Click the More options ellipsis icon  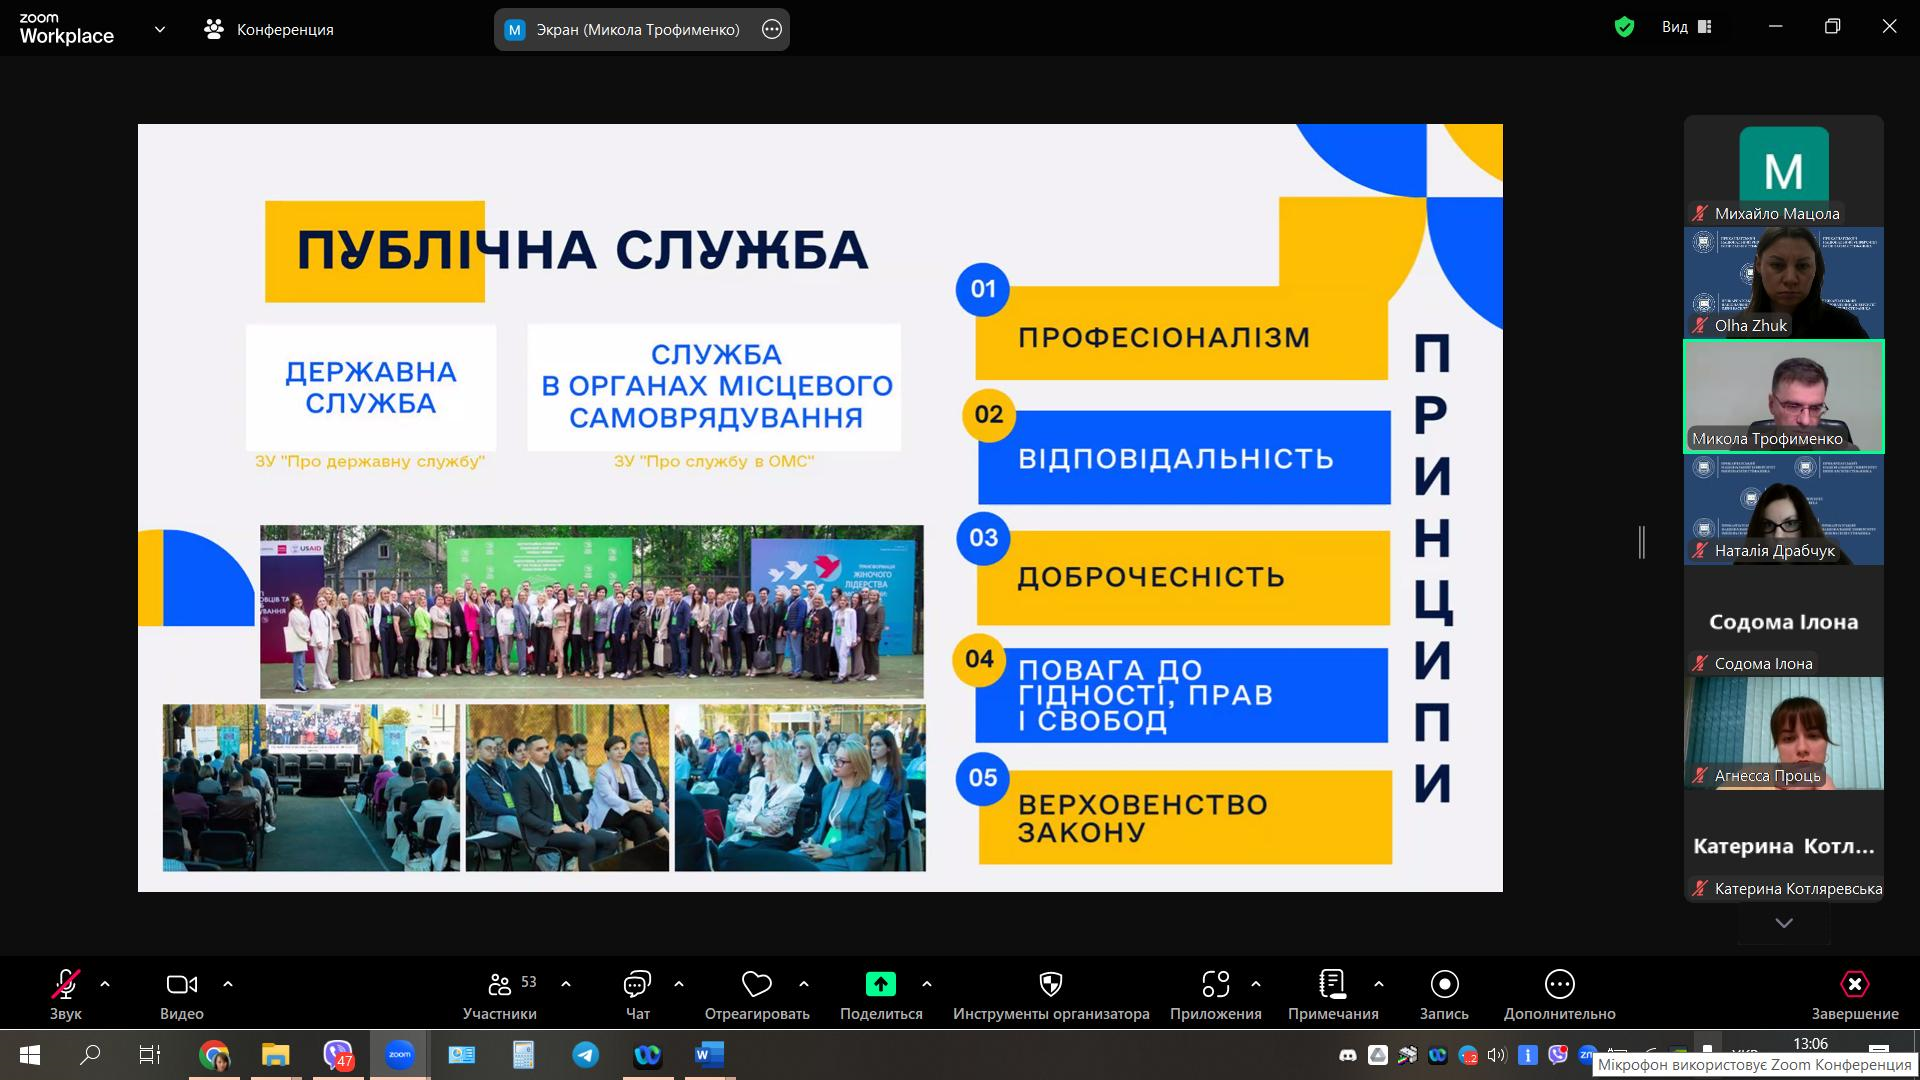[1559, 985]
